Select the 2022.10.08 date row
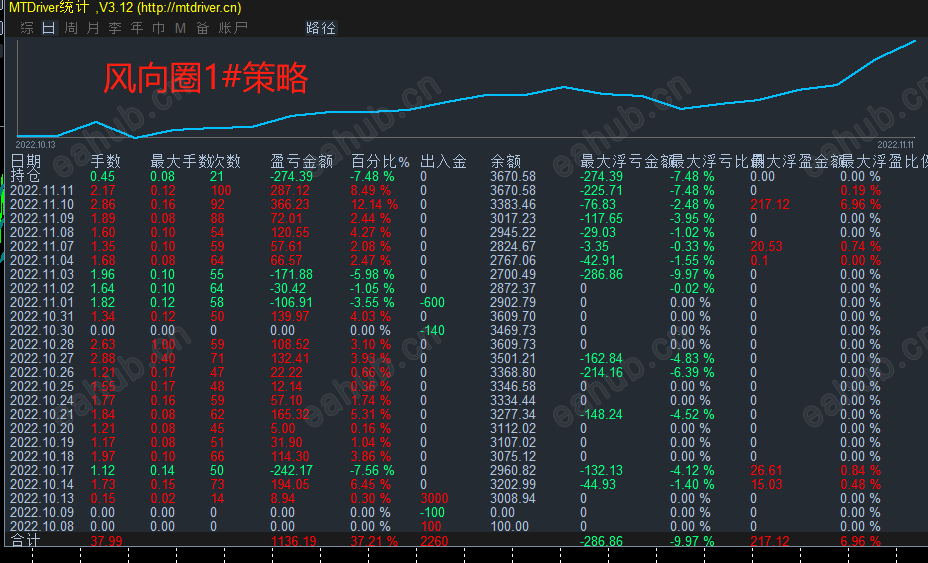 tap(42, 526)
